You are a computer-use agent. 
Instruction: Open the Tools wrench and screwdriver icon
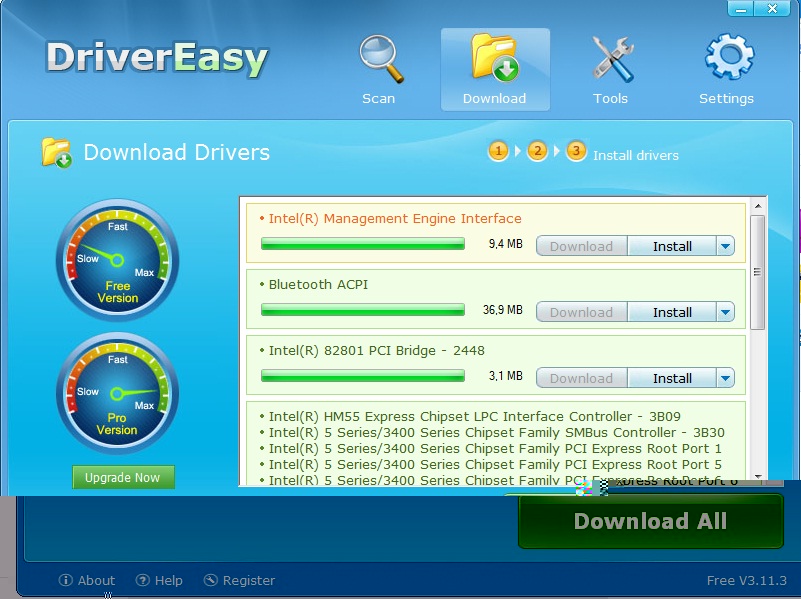point(612,59)
